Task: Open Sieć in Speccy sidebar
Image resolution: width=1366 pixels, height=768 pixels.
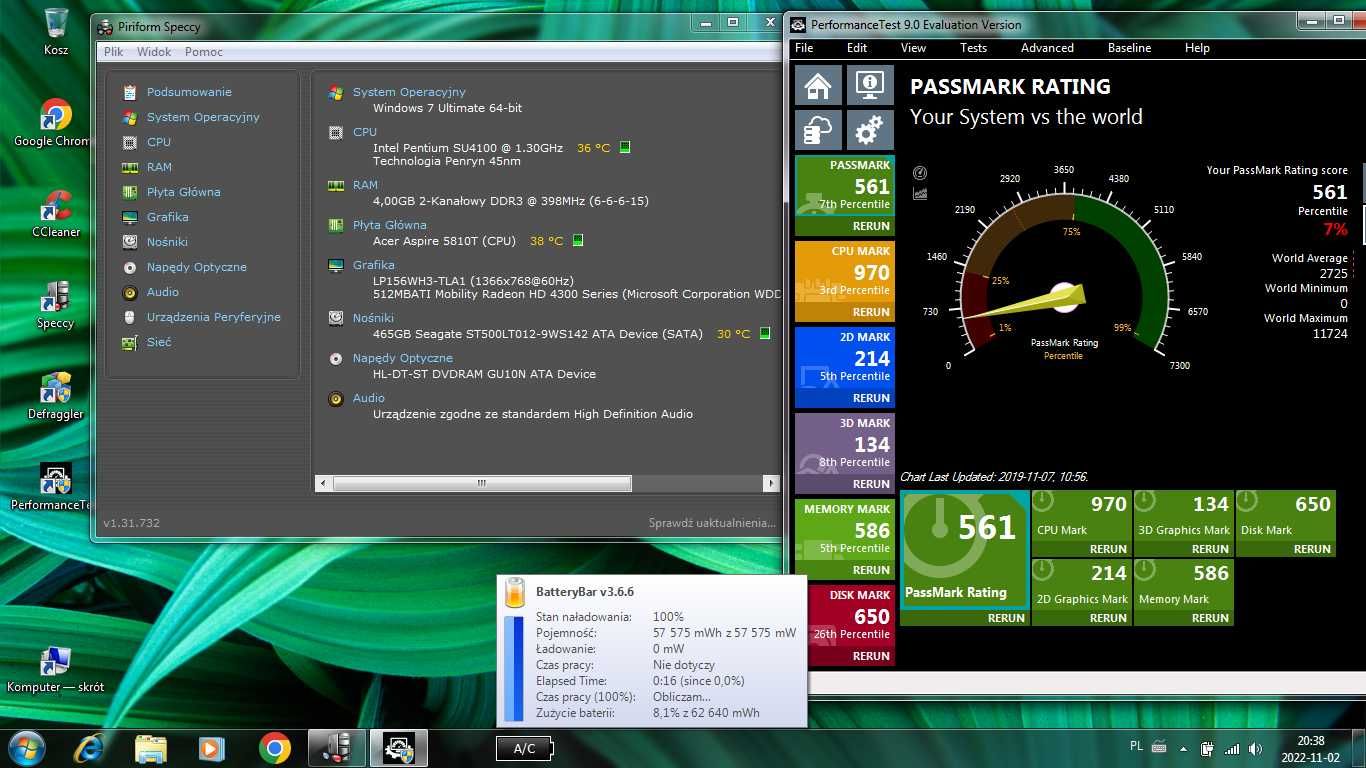Action: (x=159, y=342)
